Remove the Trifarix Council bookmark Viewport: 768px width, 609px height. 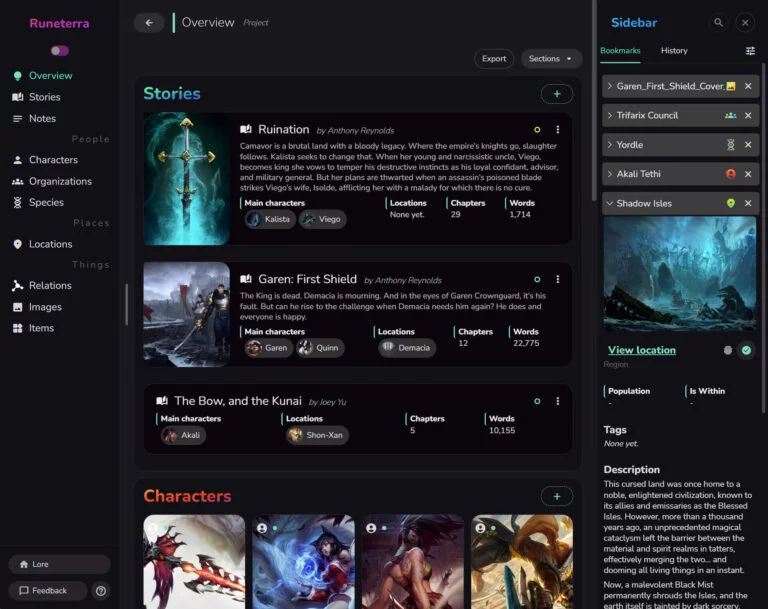click(x=748, y=116)
